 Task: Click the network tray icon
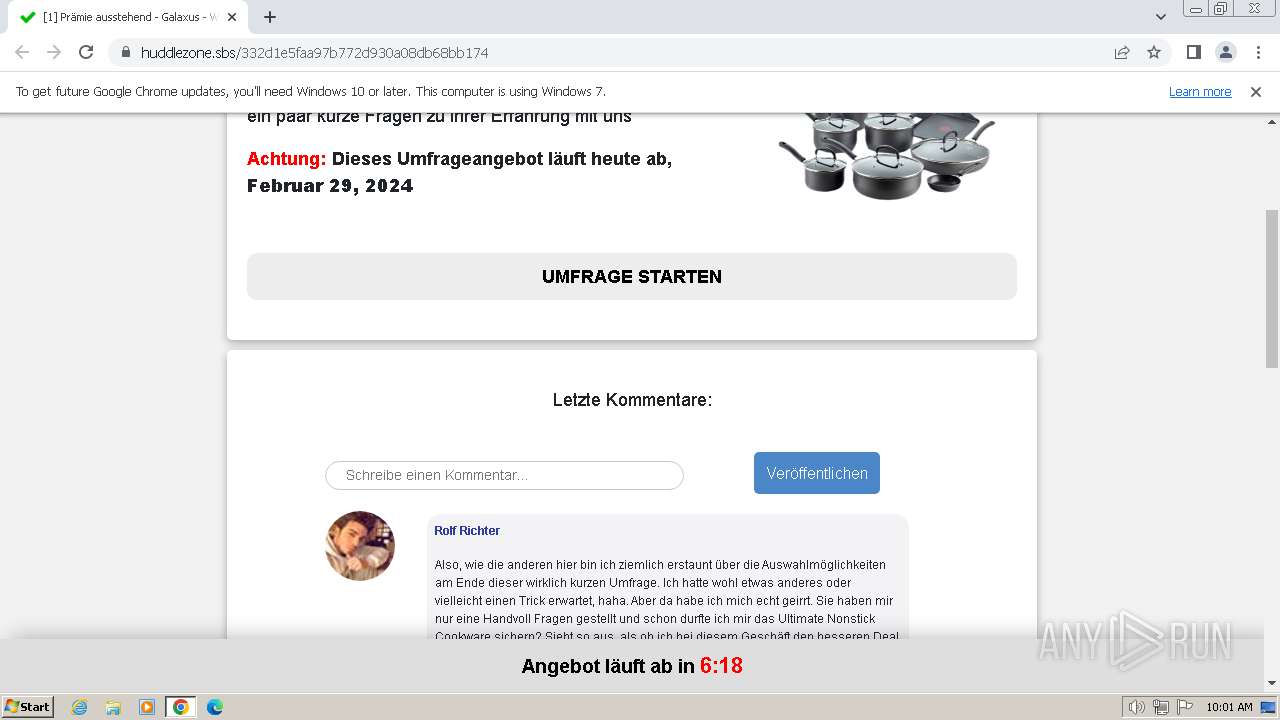pos(1160,707)
